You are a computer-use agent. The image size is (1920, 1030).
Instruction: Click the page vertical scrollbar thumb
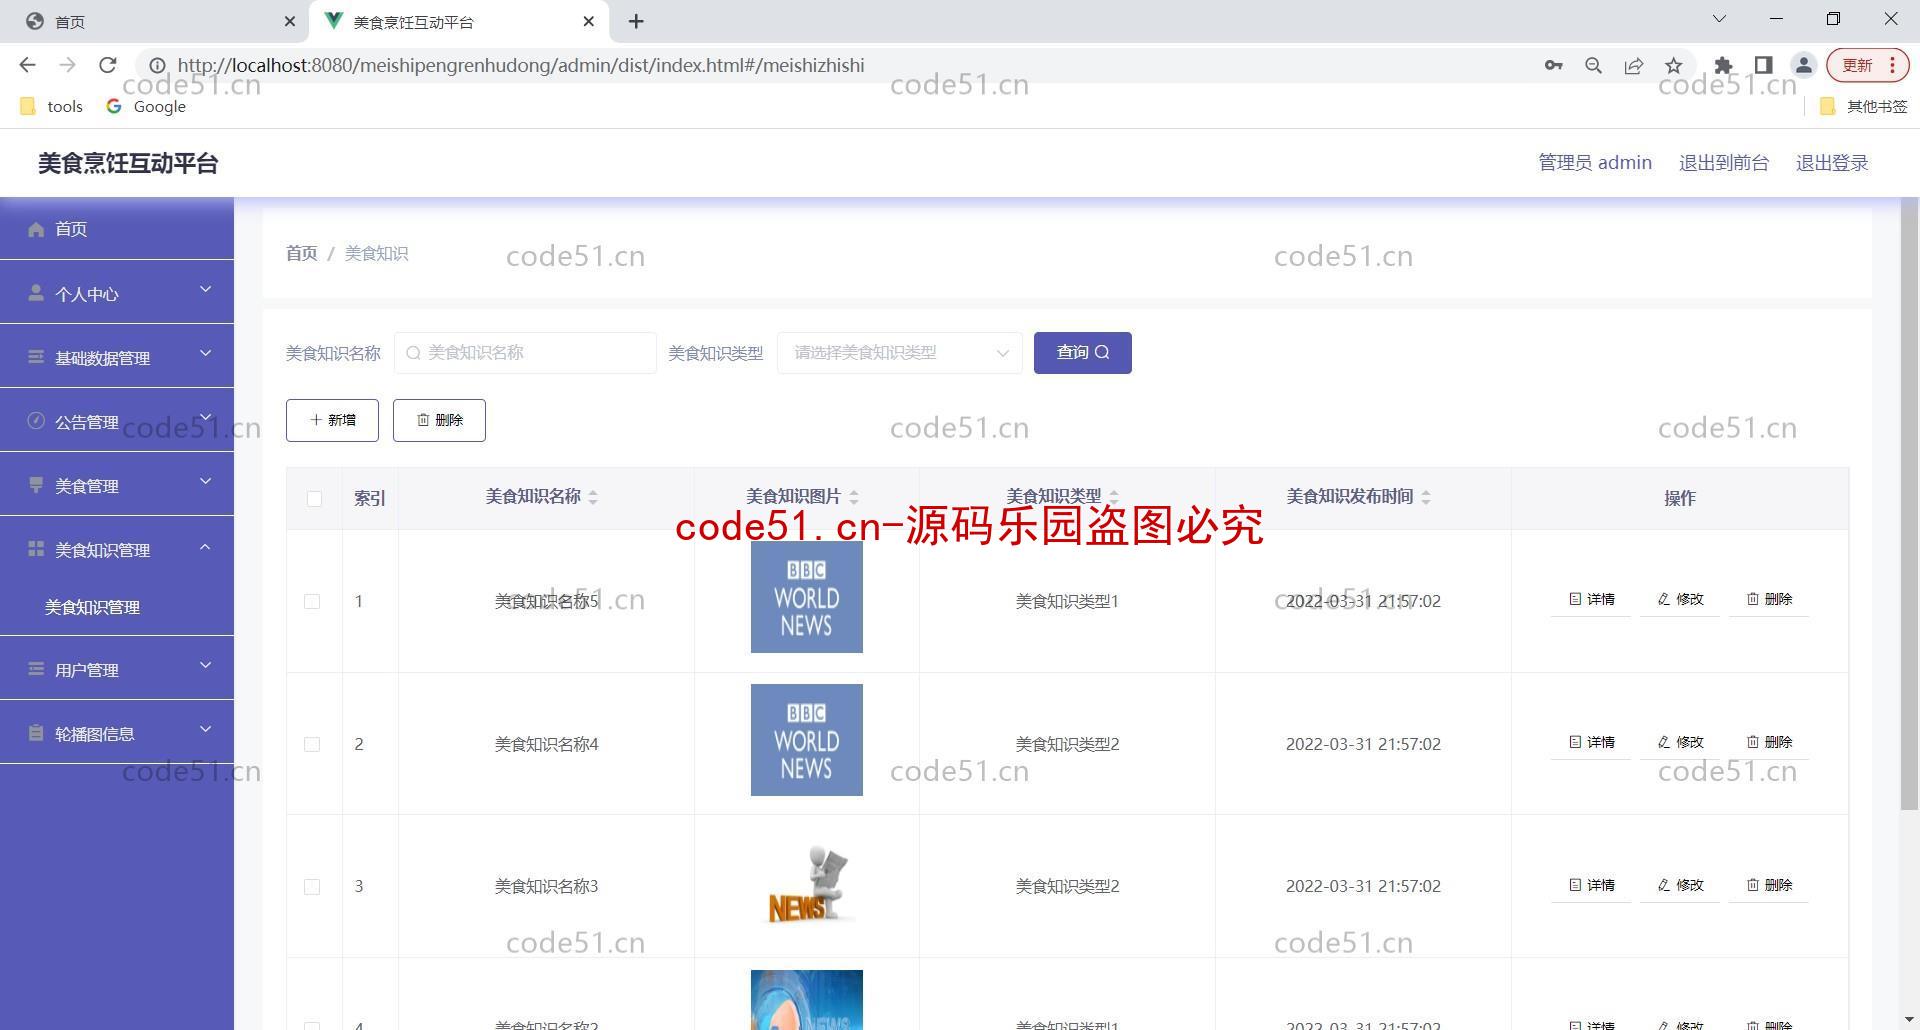tap(1909, 504)
